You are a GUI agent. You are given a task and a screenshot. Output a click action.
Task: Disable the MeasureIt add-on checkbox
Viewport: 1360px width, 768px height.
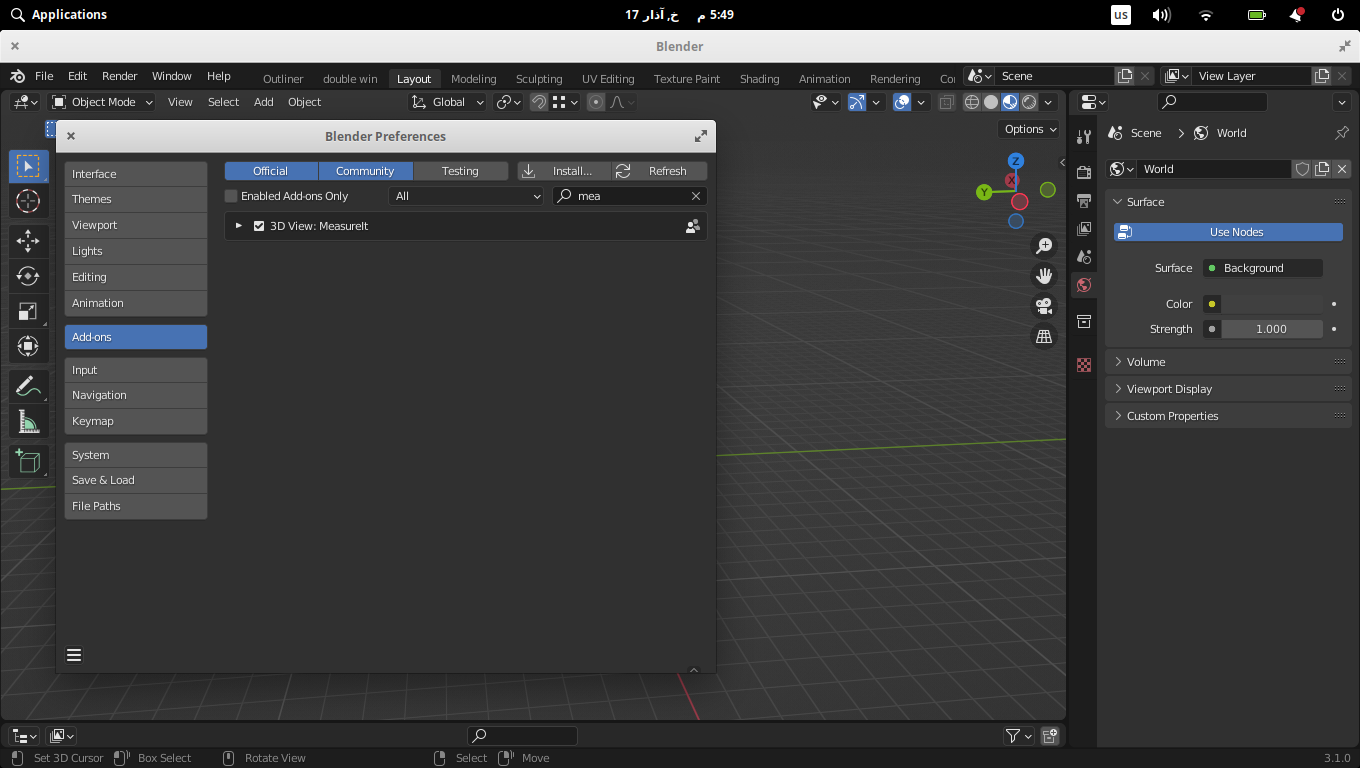259,226
